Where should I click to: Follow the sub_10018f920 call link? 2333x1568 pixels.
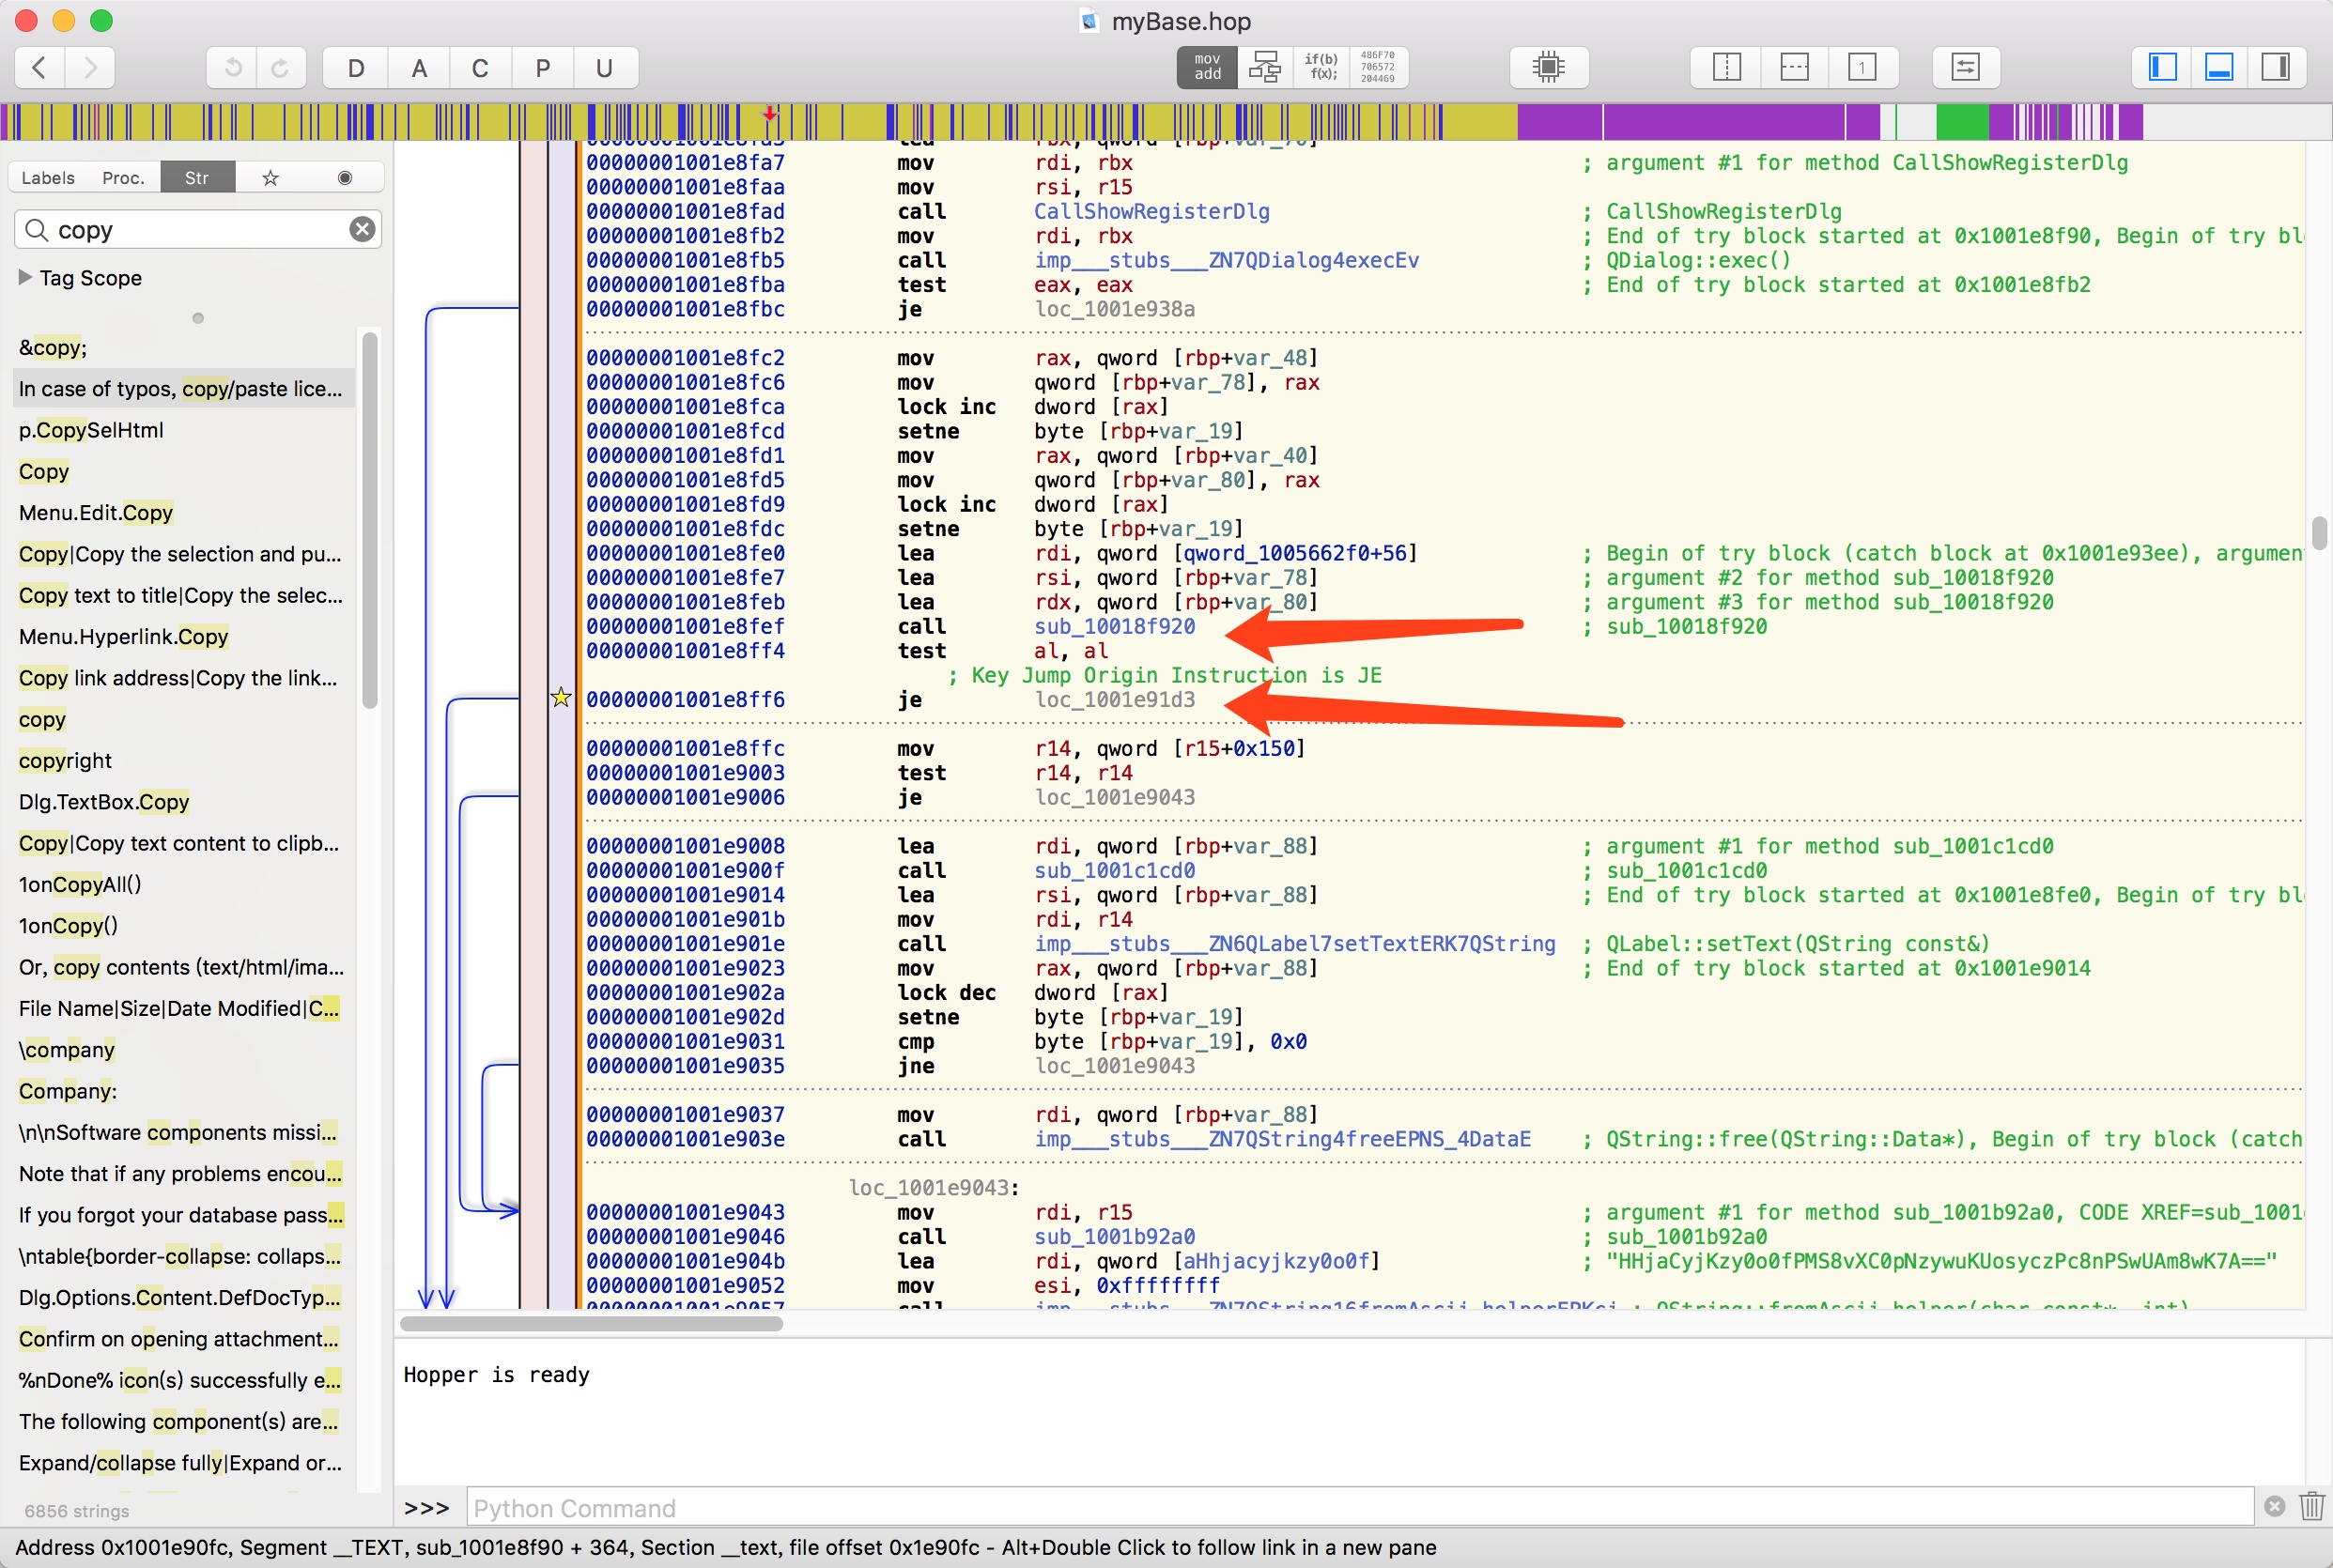click(1114, 627)
